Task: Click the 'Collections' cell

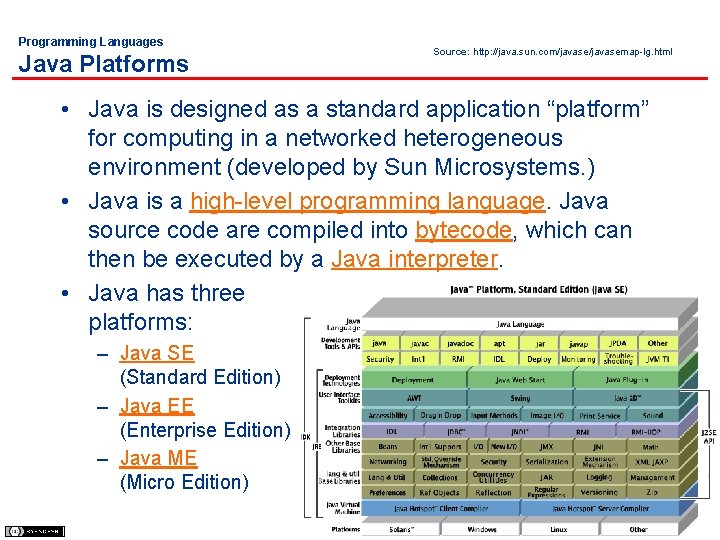Action: tap(440, 477)
